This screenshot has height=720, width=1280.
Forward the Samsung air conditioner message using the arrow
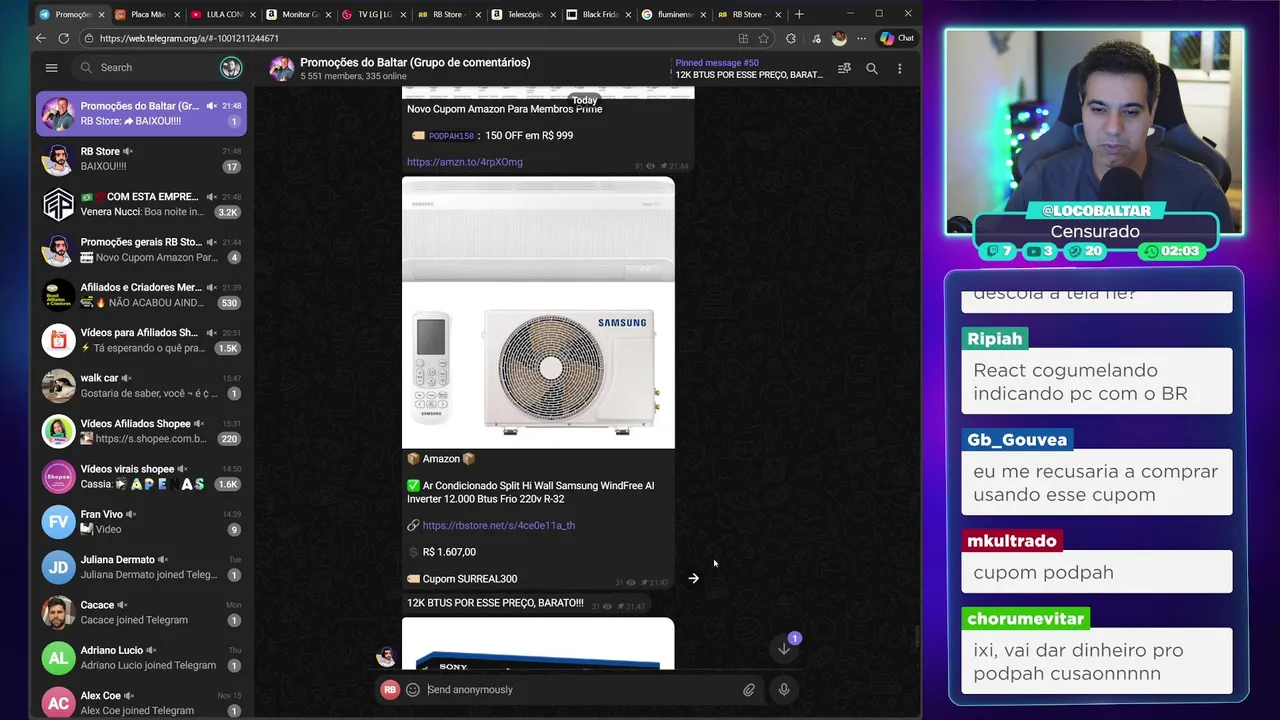[693, 578]
